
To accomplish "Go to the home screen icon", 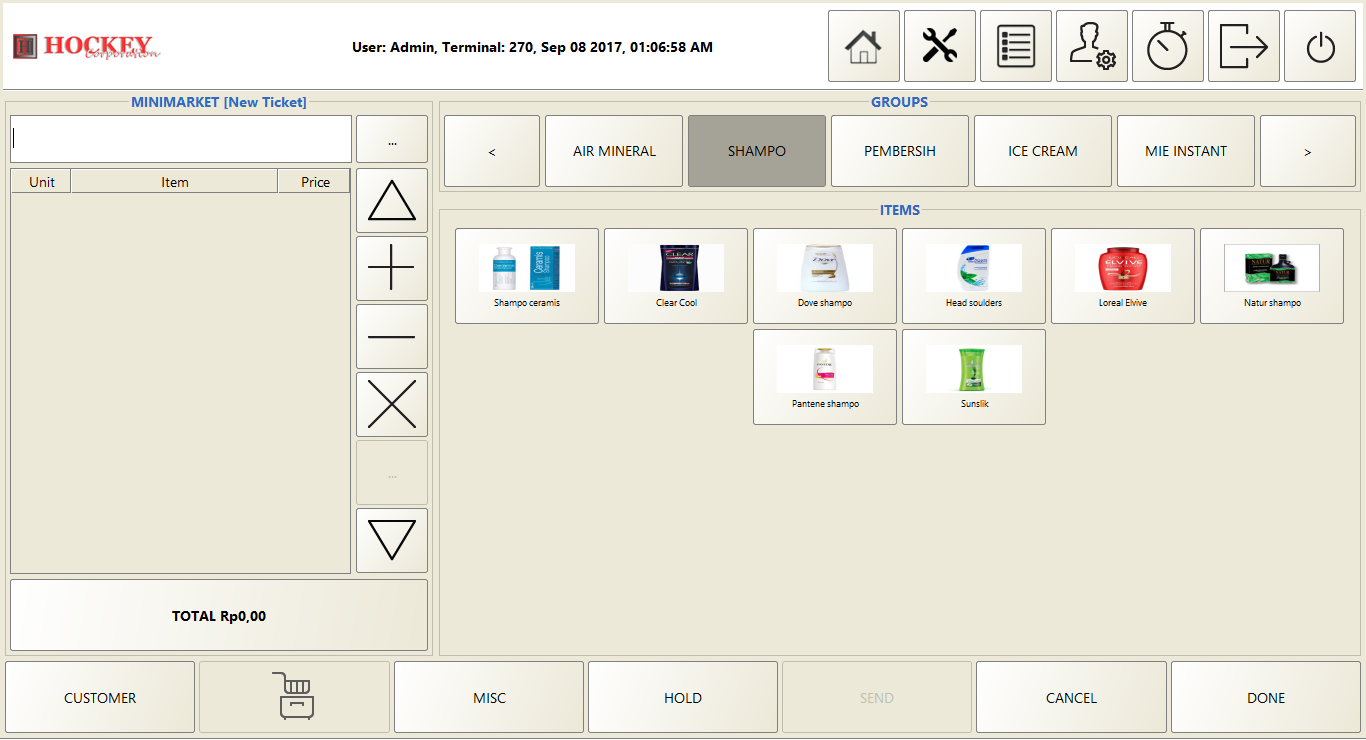I will (864, 46).
